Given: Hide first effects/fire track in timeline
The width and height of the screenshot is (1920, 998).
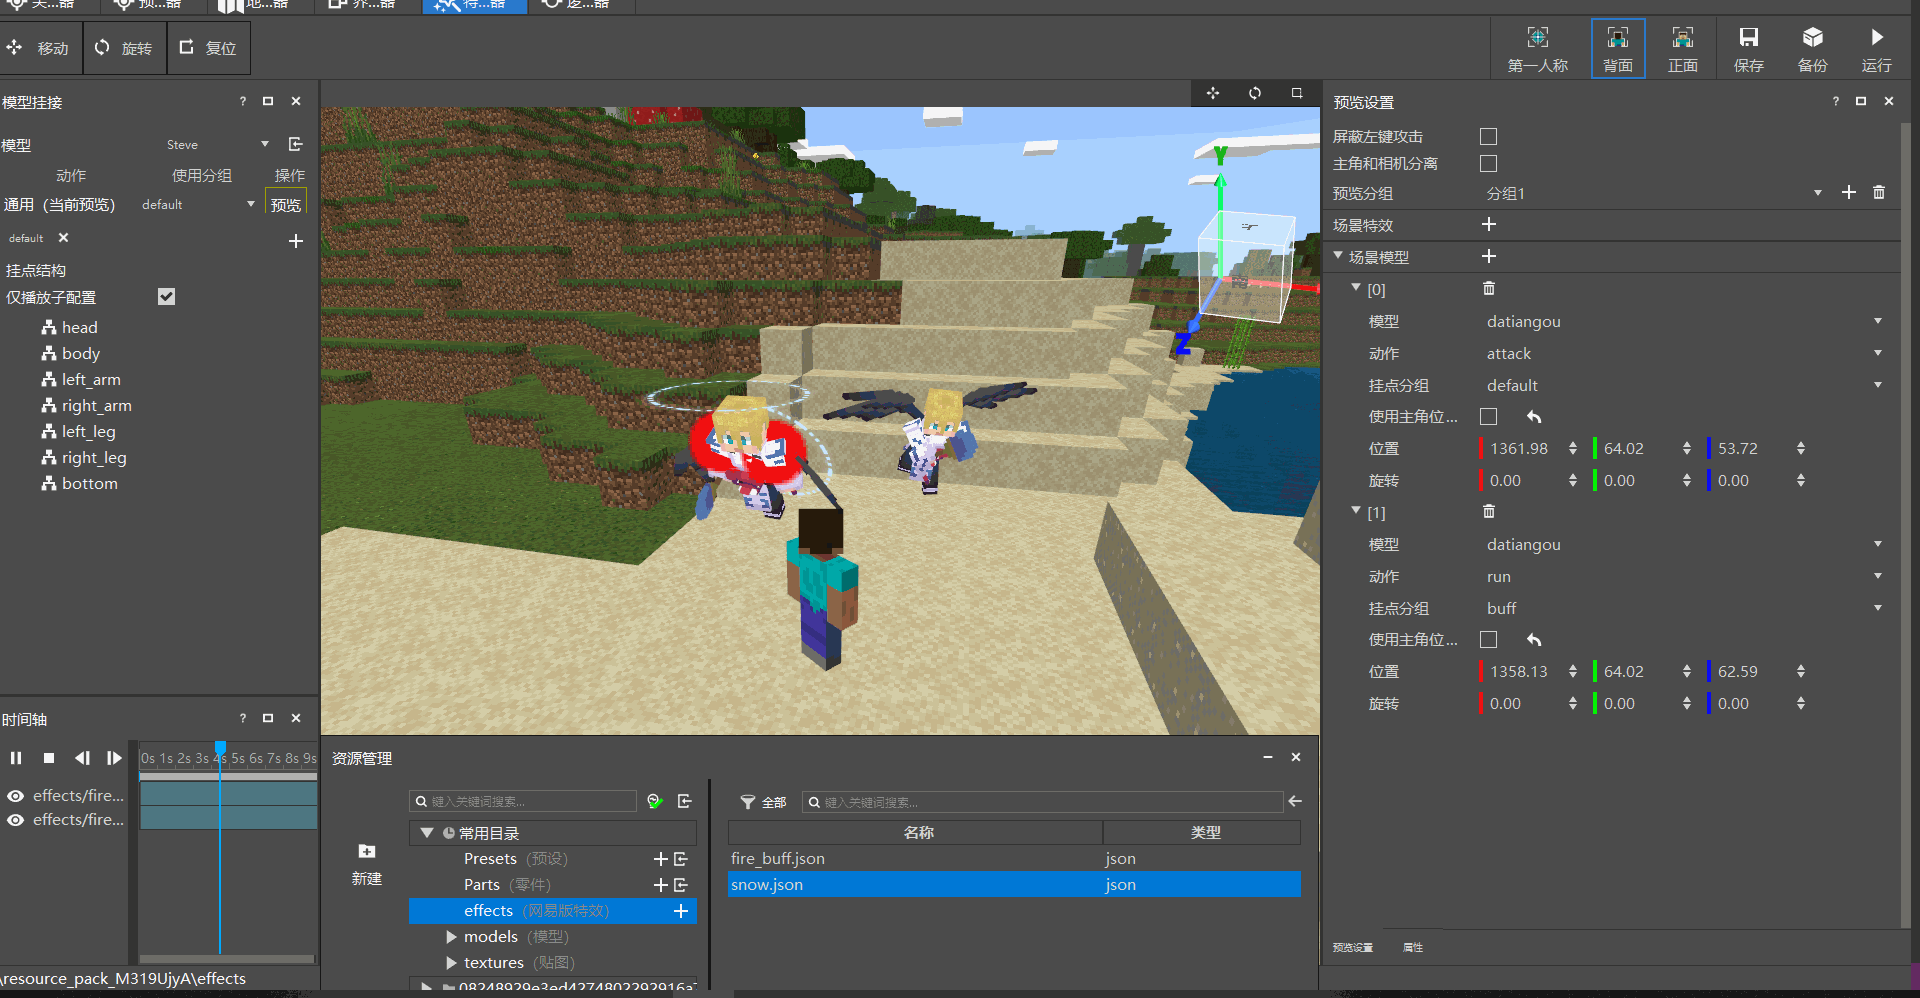Looking at the screenshot, I should [x=16, y=796].
